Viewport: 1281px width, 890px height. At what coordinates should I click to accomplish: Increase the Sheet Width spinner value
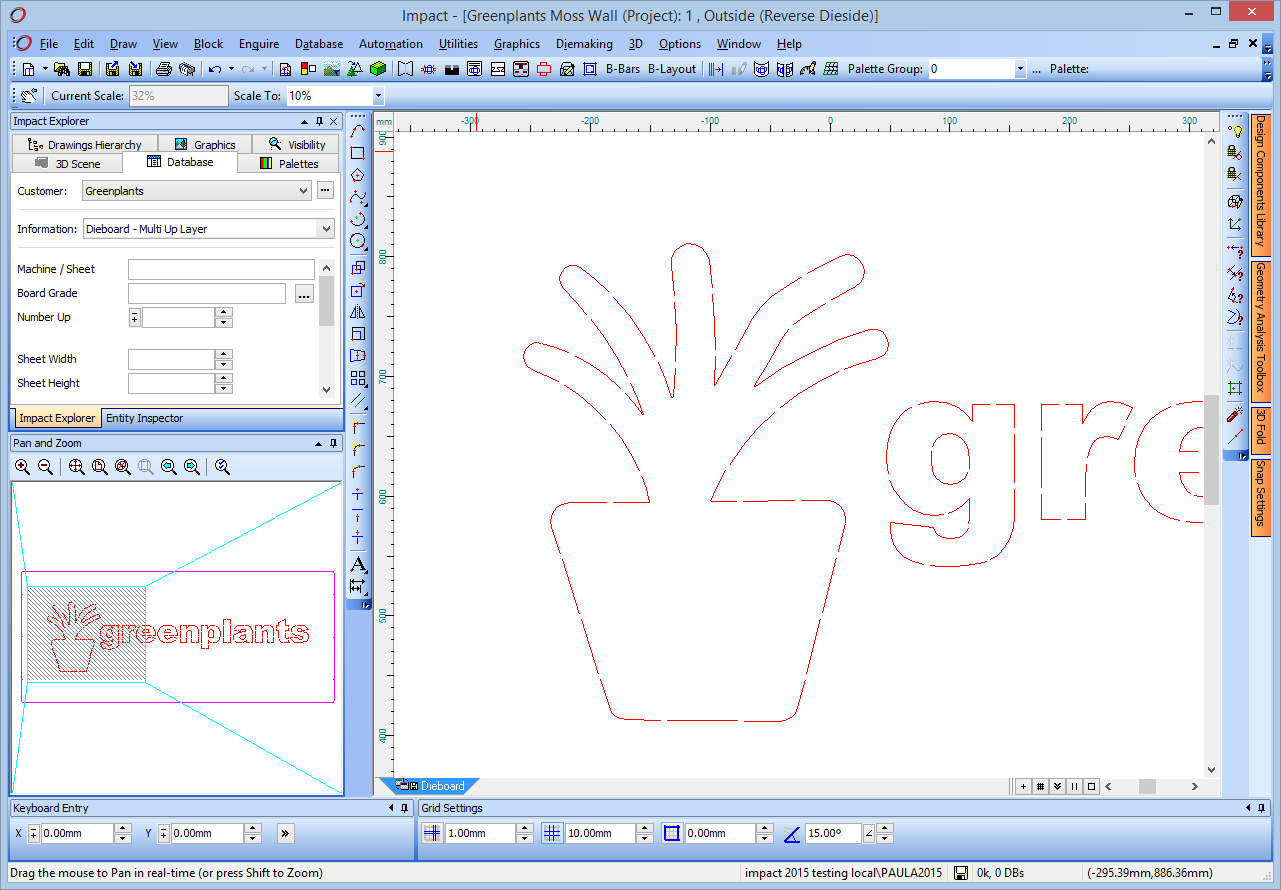point(224,354)
